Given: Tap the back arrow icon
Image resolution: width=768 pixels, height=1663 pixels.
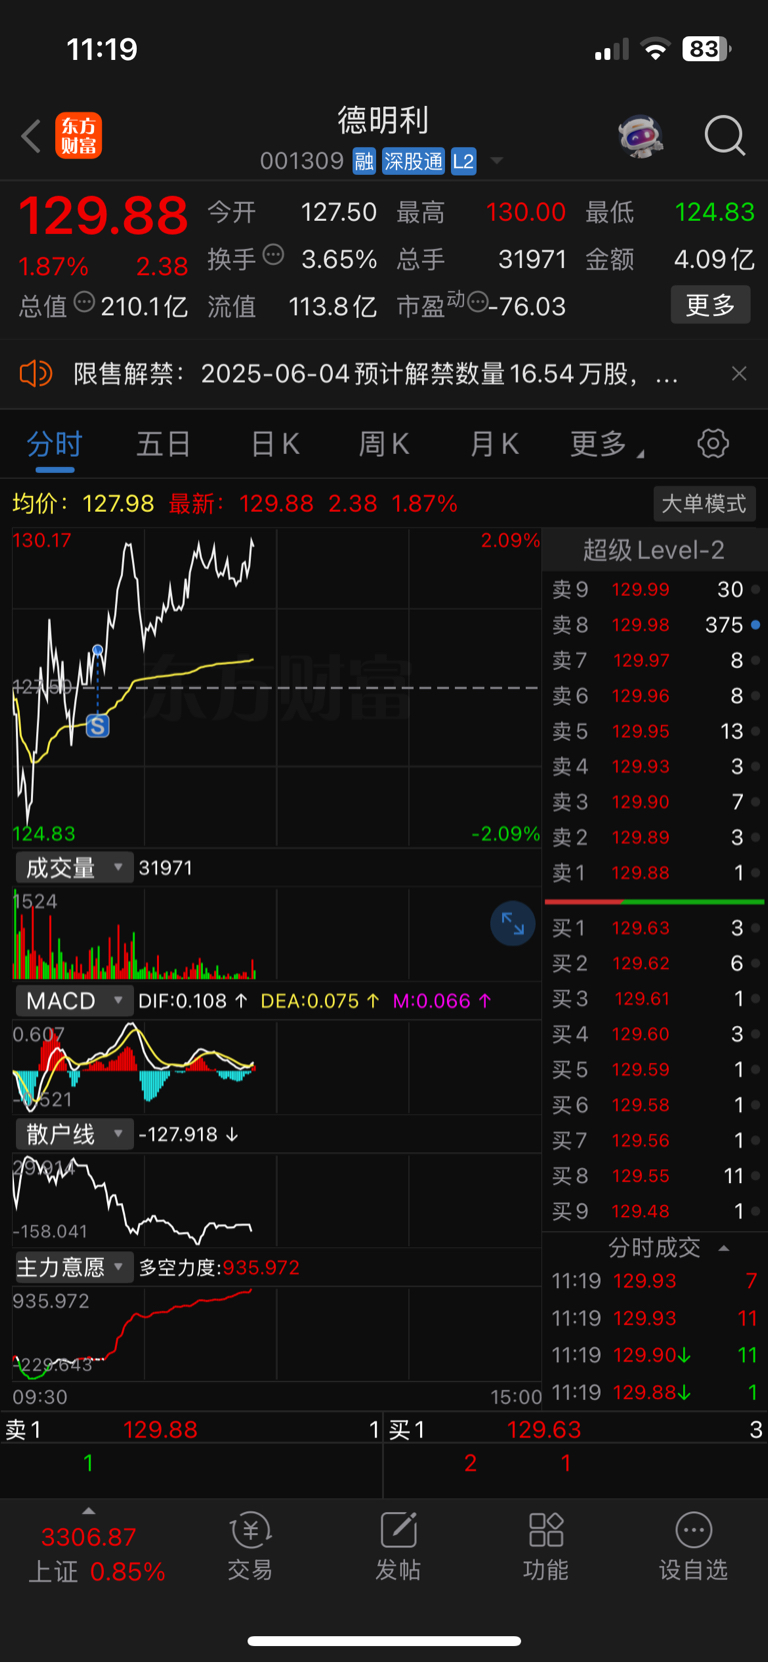Looking at the screenshot, I should (31, 136).
